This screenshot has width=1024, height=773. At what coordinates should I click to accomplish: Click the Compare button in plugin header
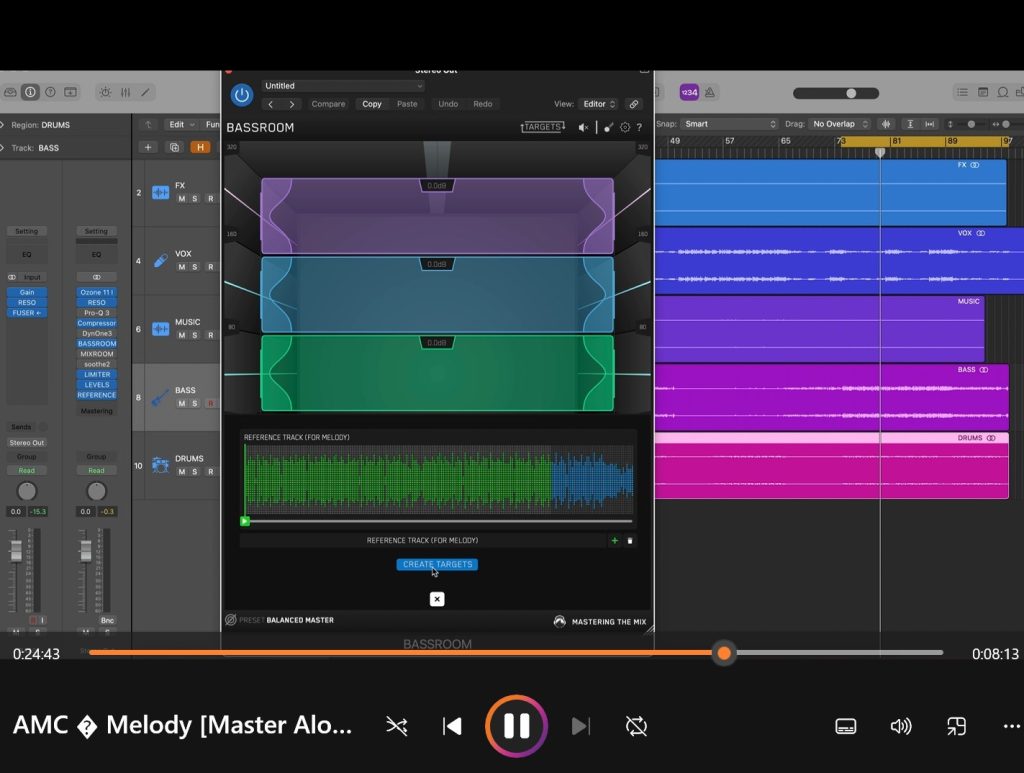328,104
